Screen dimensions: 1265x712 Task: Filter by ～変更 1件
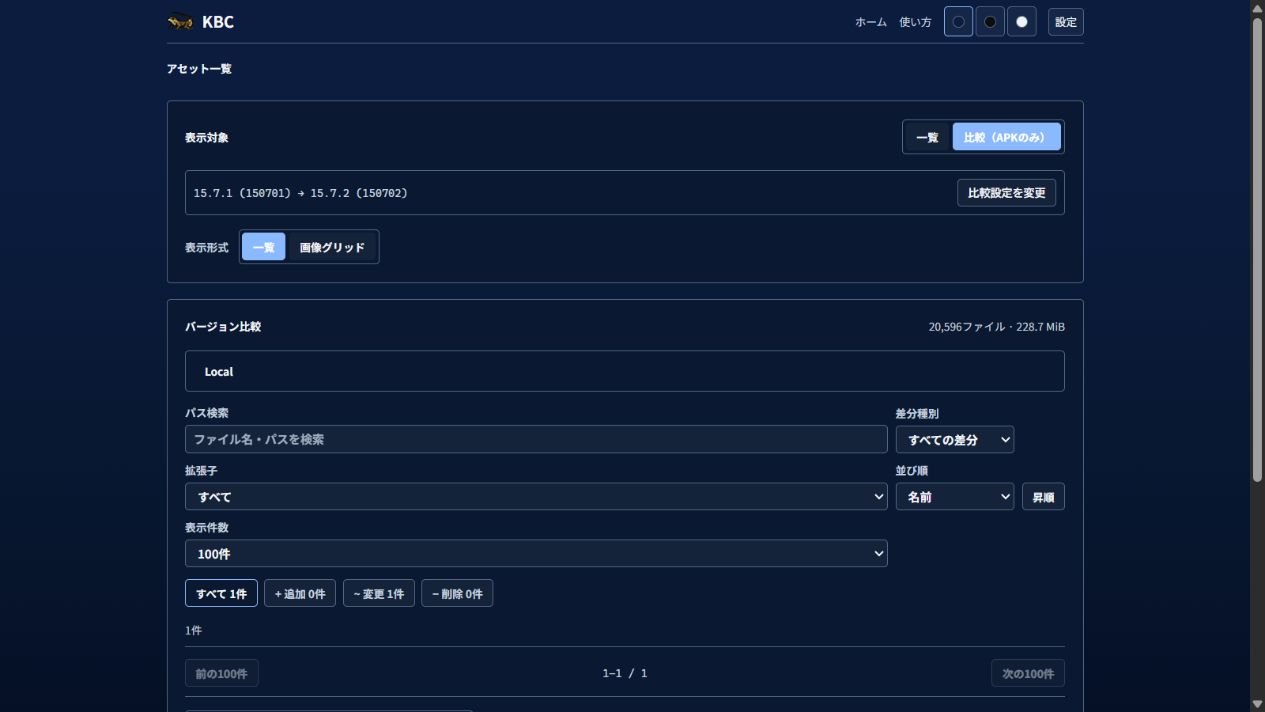coord(379,593)
